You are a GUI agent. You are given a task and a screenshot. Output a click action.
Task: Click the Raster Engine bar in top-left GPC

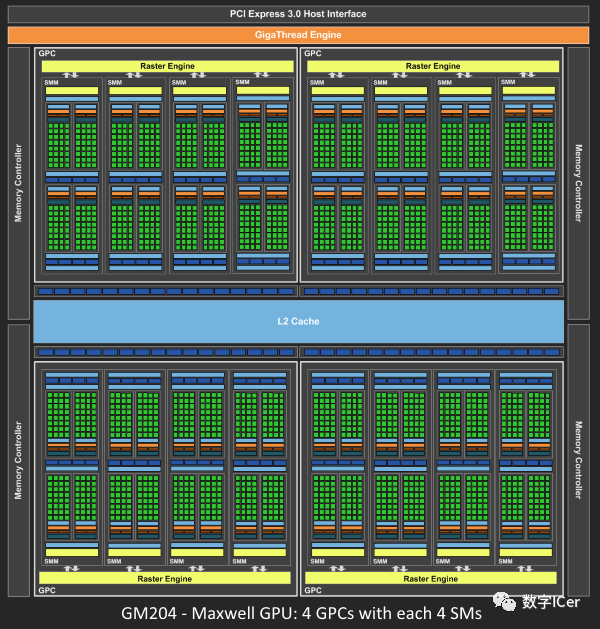point(168,66)
